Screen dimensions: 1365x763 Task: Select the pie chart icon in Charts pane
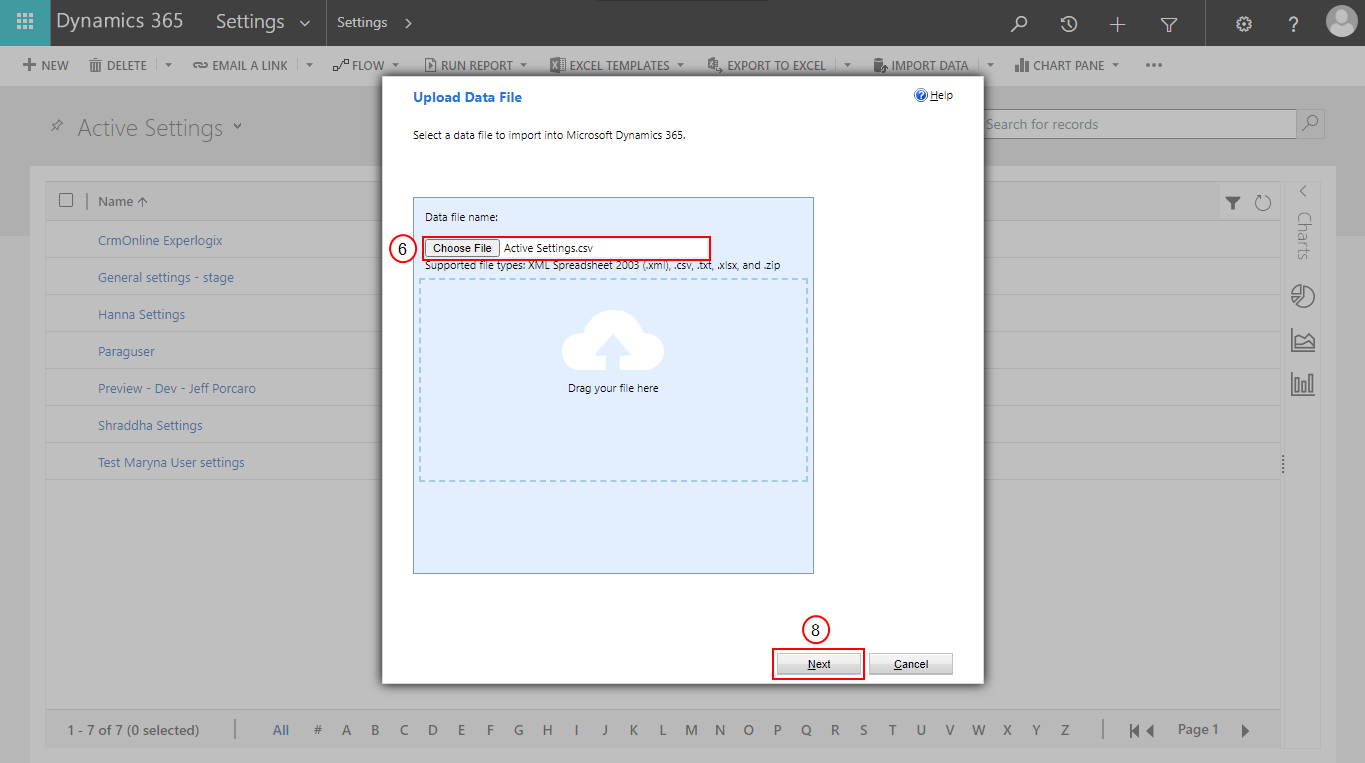[1303, 296]
